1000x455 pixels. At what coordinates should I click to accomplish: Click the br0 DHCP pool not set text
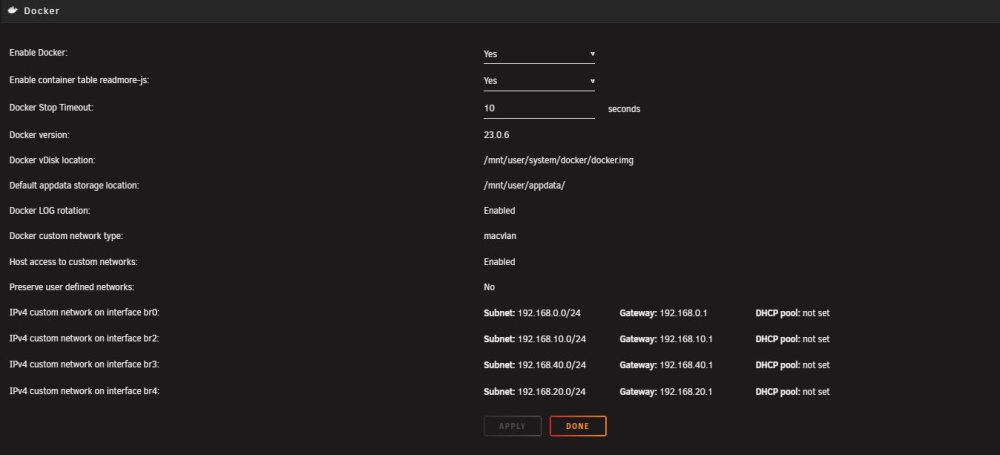coord(816,313)
